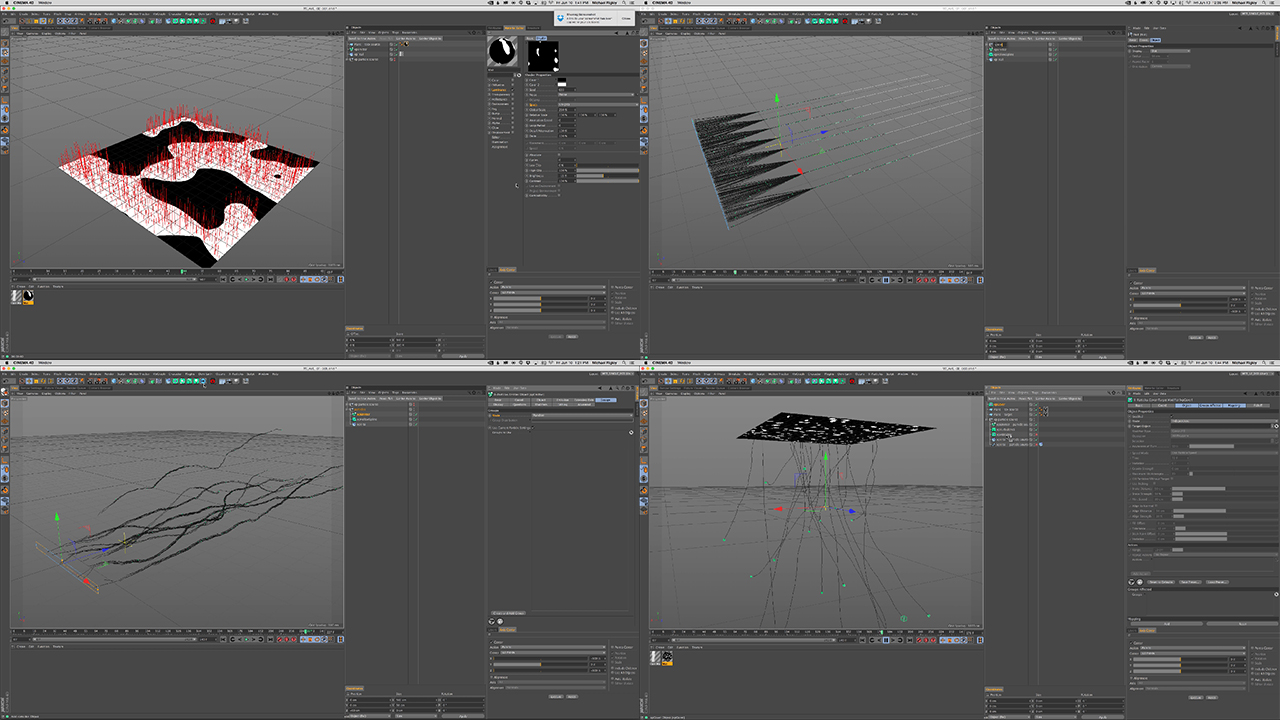Open the Noise type dropdown in Shader Properties
The image size is (1280, 720).
596,94
